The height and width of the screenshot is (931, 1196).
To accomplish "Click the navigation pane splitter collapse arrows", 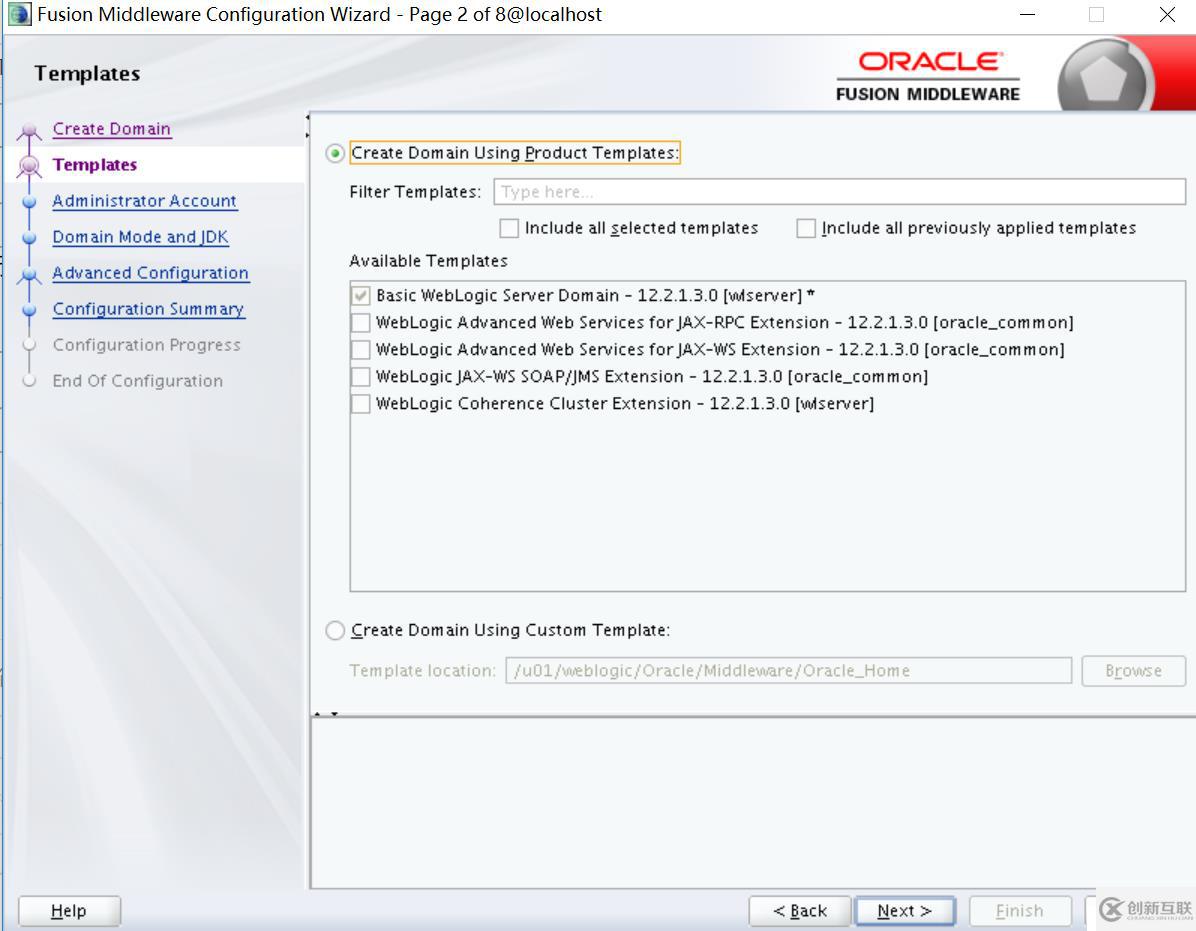I will pyautogui.click(x=307, y=127).
